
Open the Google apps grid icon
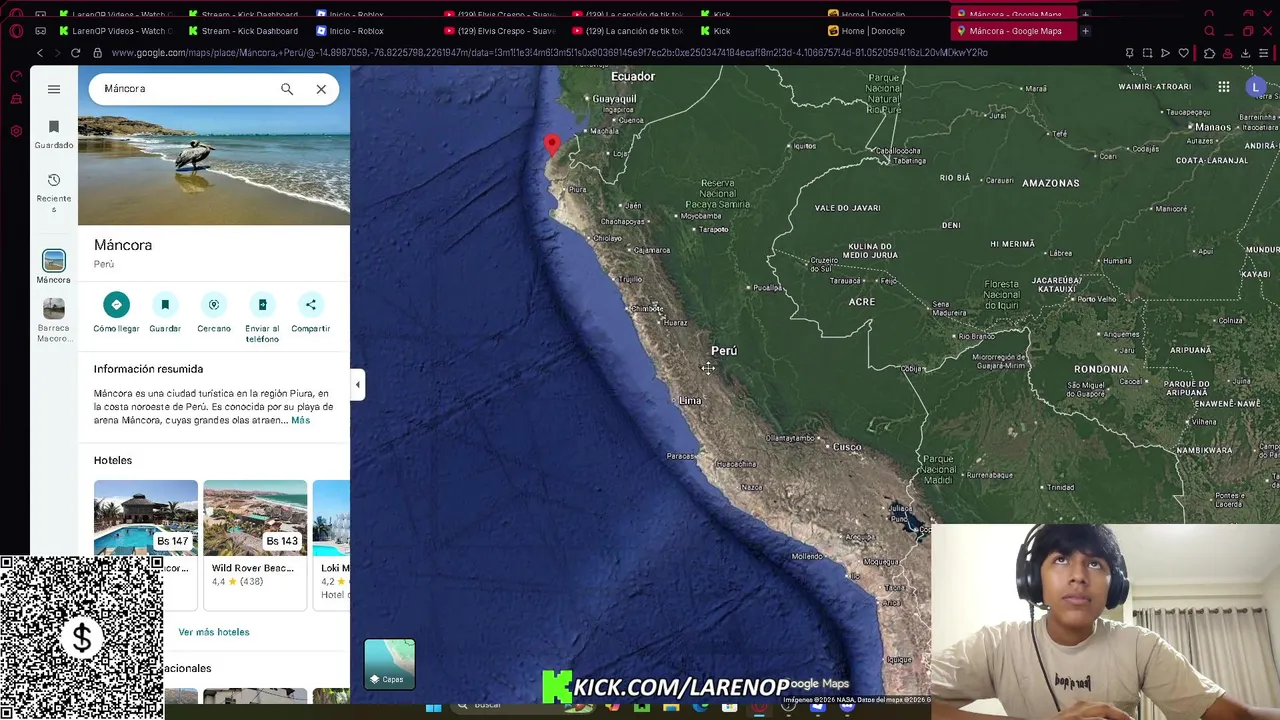coord(1224,87)
